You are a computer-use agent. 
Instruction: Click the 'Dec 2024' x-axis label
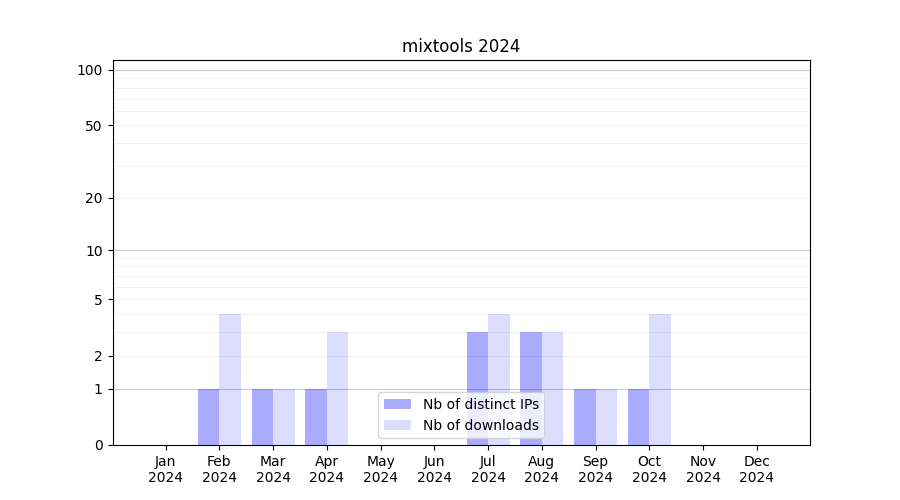click(x=757, y=469)
